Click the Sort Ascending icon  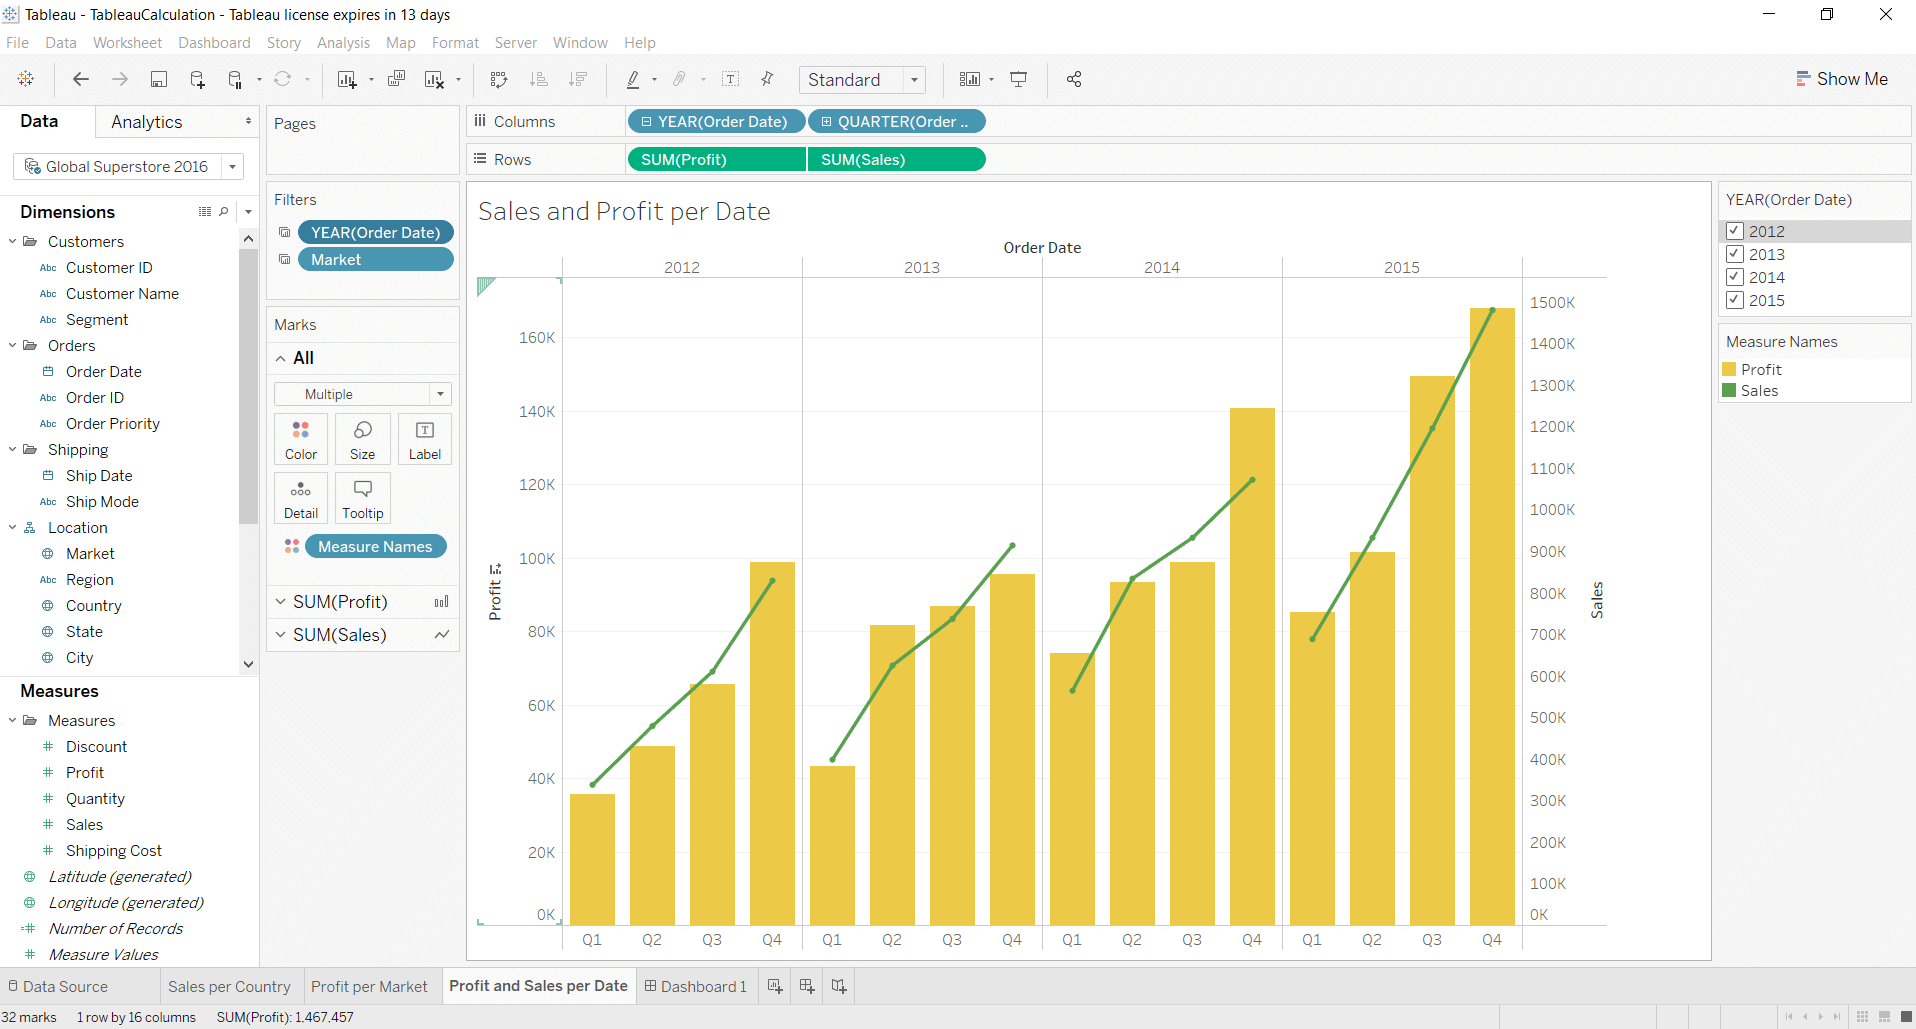pyautogui.click(x=538, y=79)
